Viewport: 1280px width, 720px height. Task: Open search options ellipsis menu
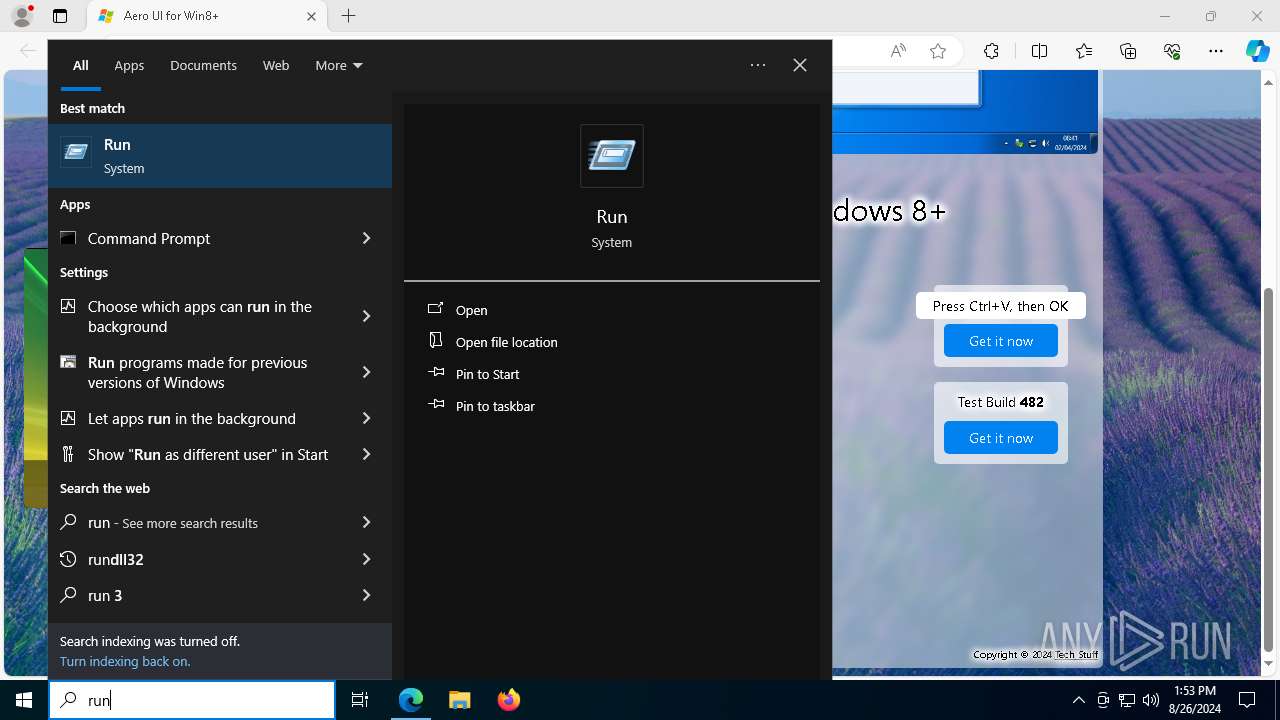pos(758,65)
